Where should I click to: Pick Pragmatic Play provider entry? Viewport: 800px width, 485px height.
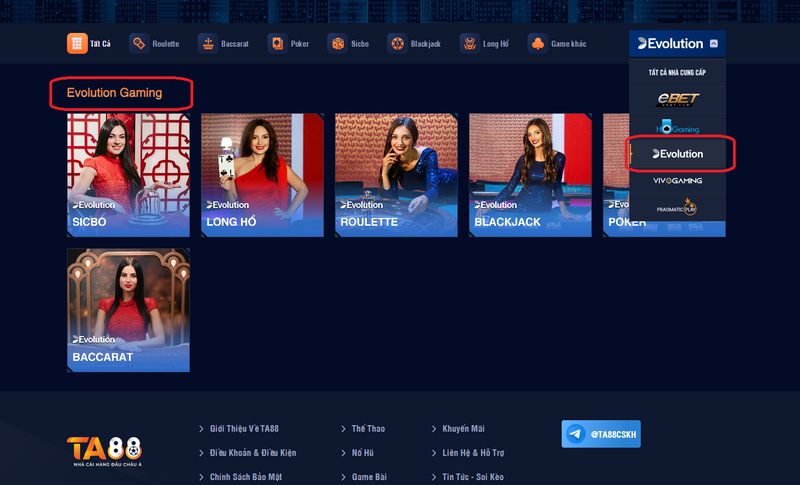pos(677,208)
